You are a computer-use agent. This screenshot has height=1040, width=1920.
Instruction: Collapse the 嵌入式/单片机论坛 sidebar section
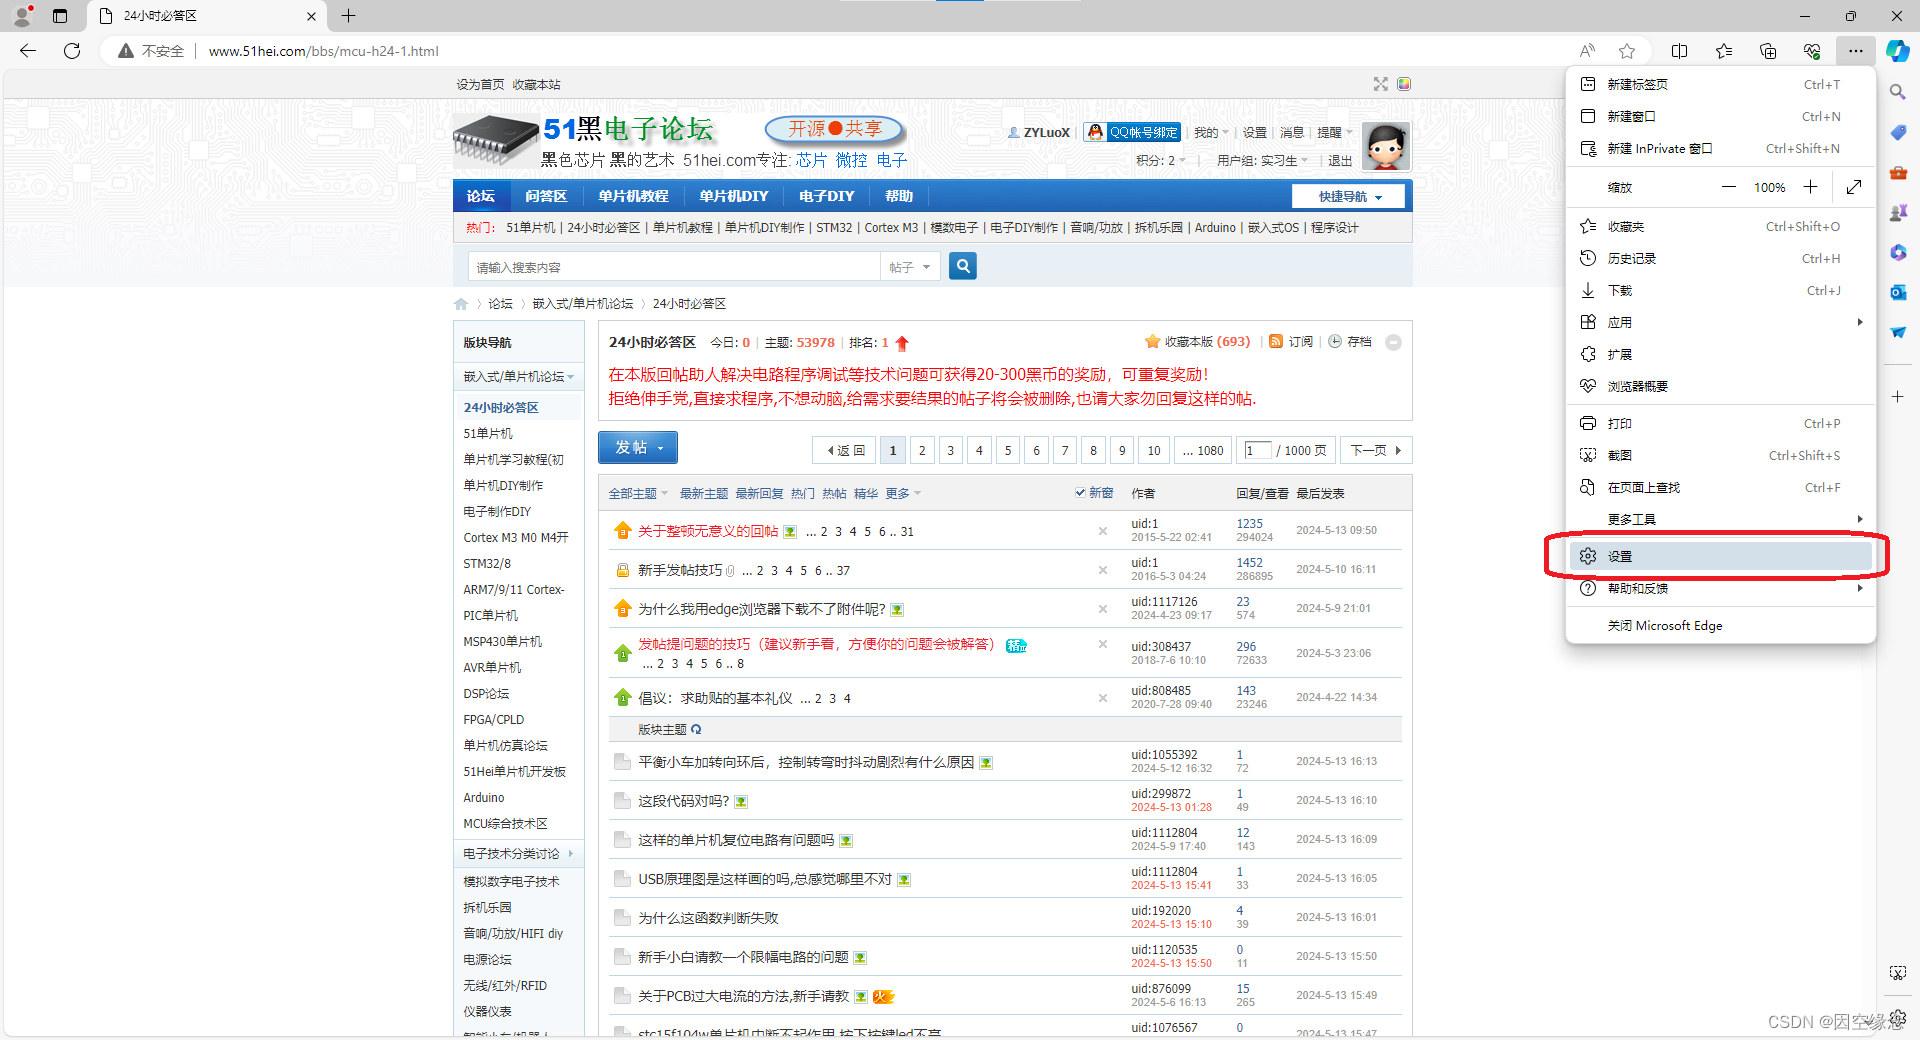[518, 377]
